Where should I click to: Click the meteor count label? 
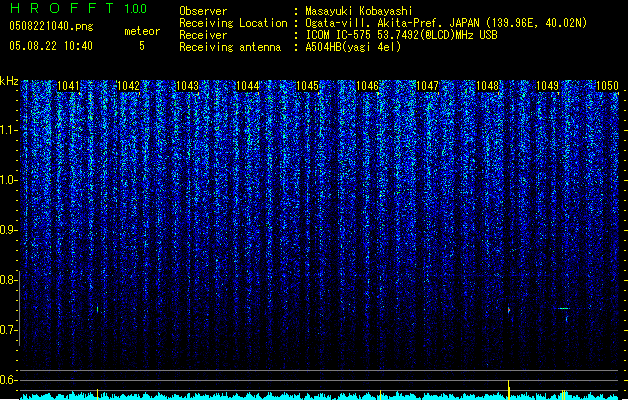pos(142,31)
